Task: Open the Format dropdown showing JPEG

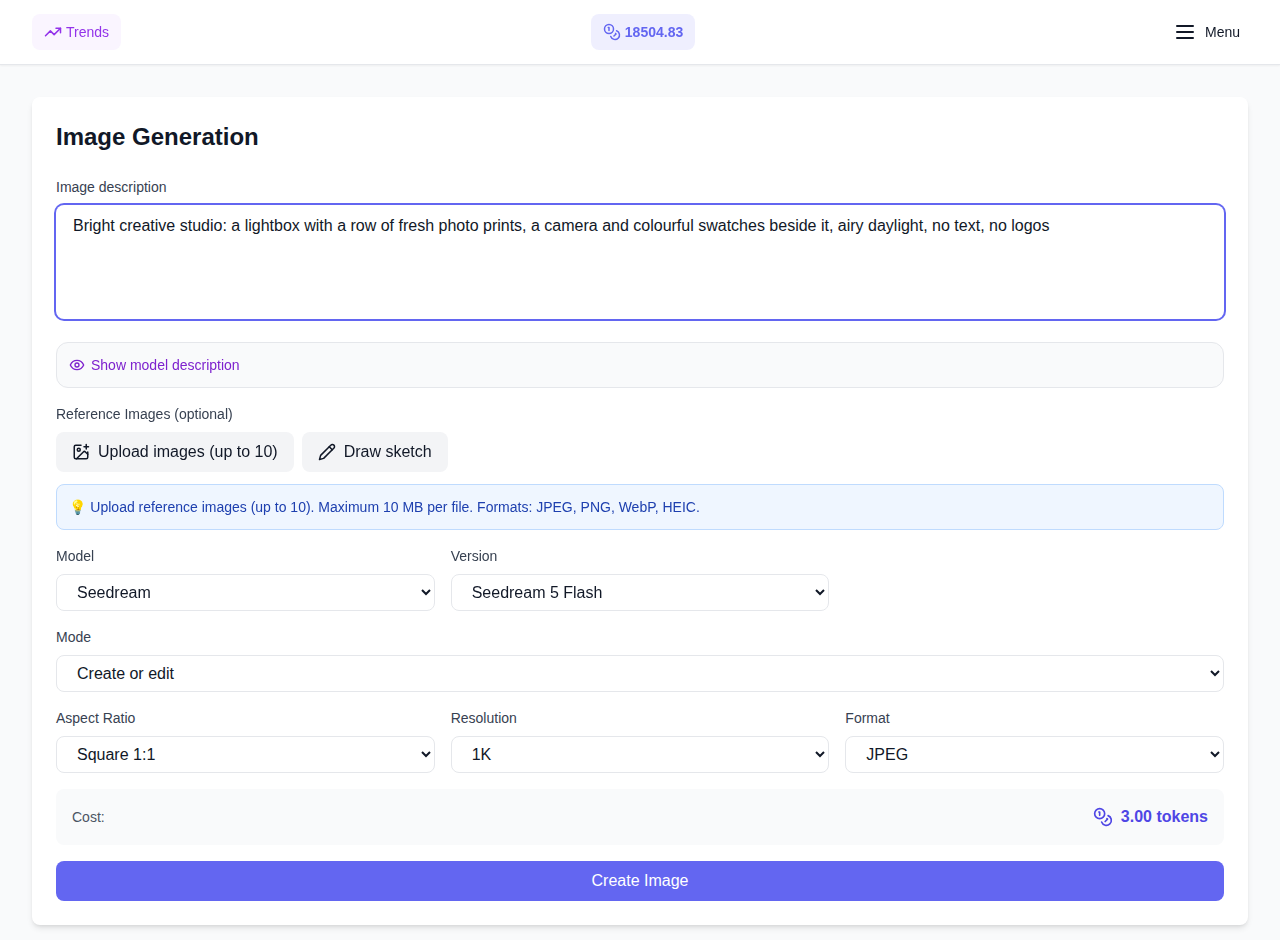Action: pos(1034,754)
